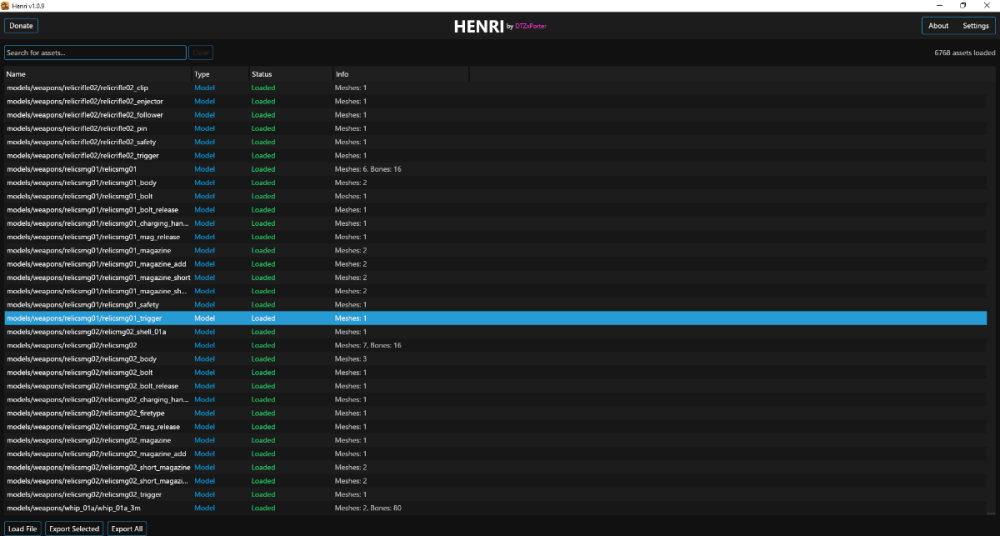Sort assets by Status column header
Viewport: 1000px width, 536px height.
(289, 74)
